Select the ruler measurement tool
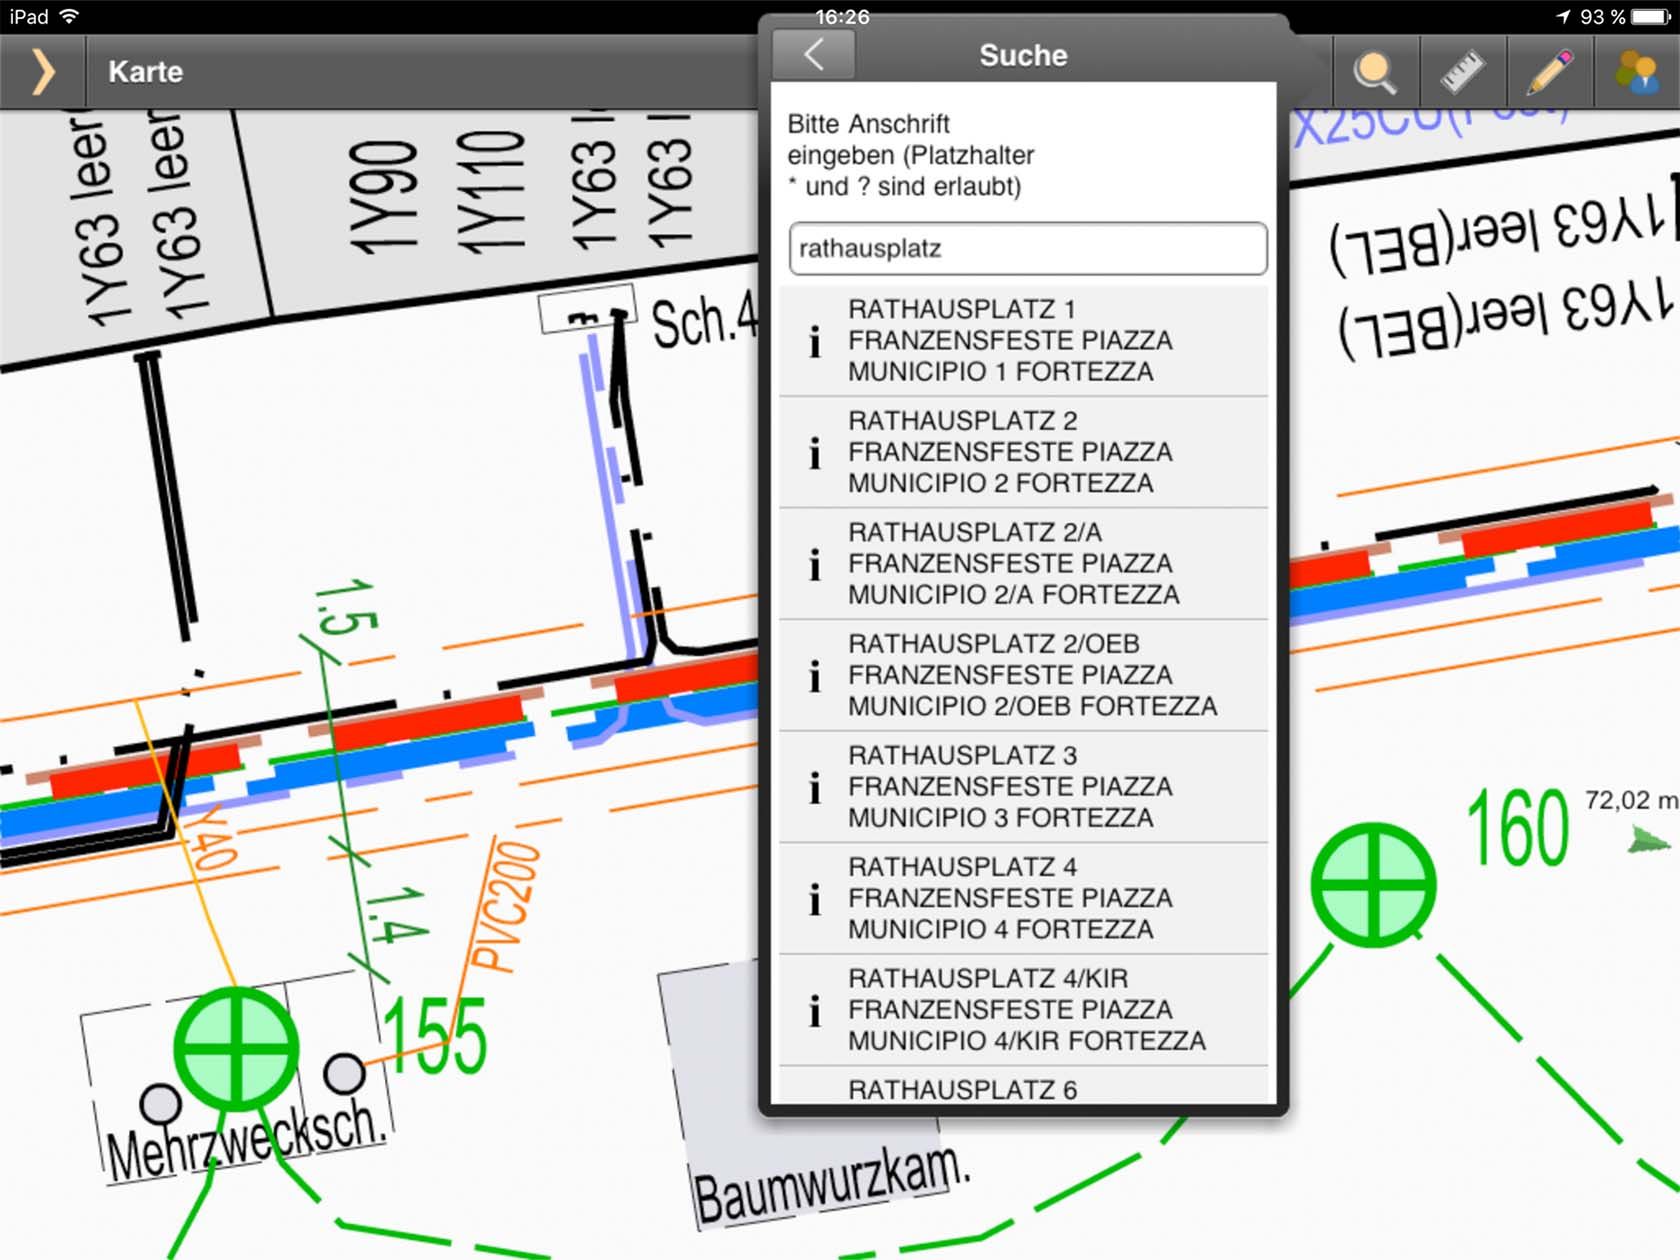The width and height of the screenshot is (1680, 1260). [x=1462, y=72]
